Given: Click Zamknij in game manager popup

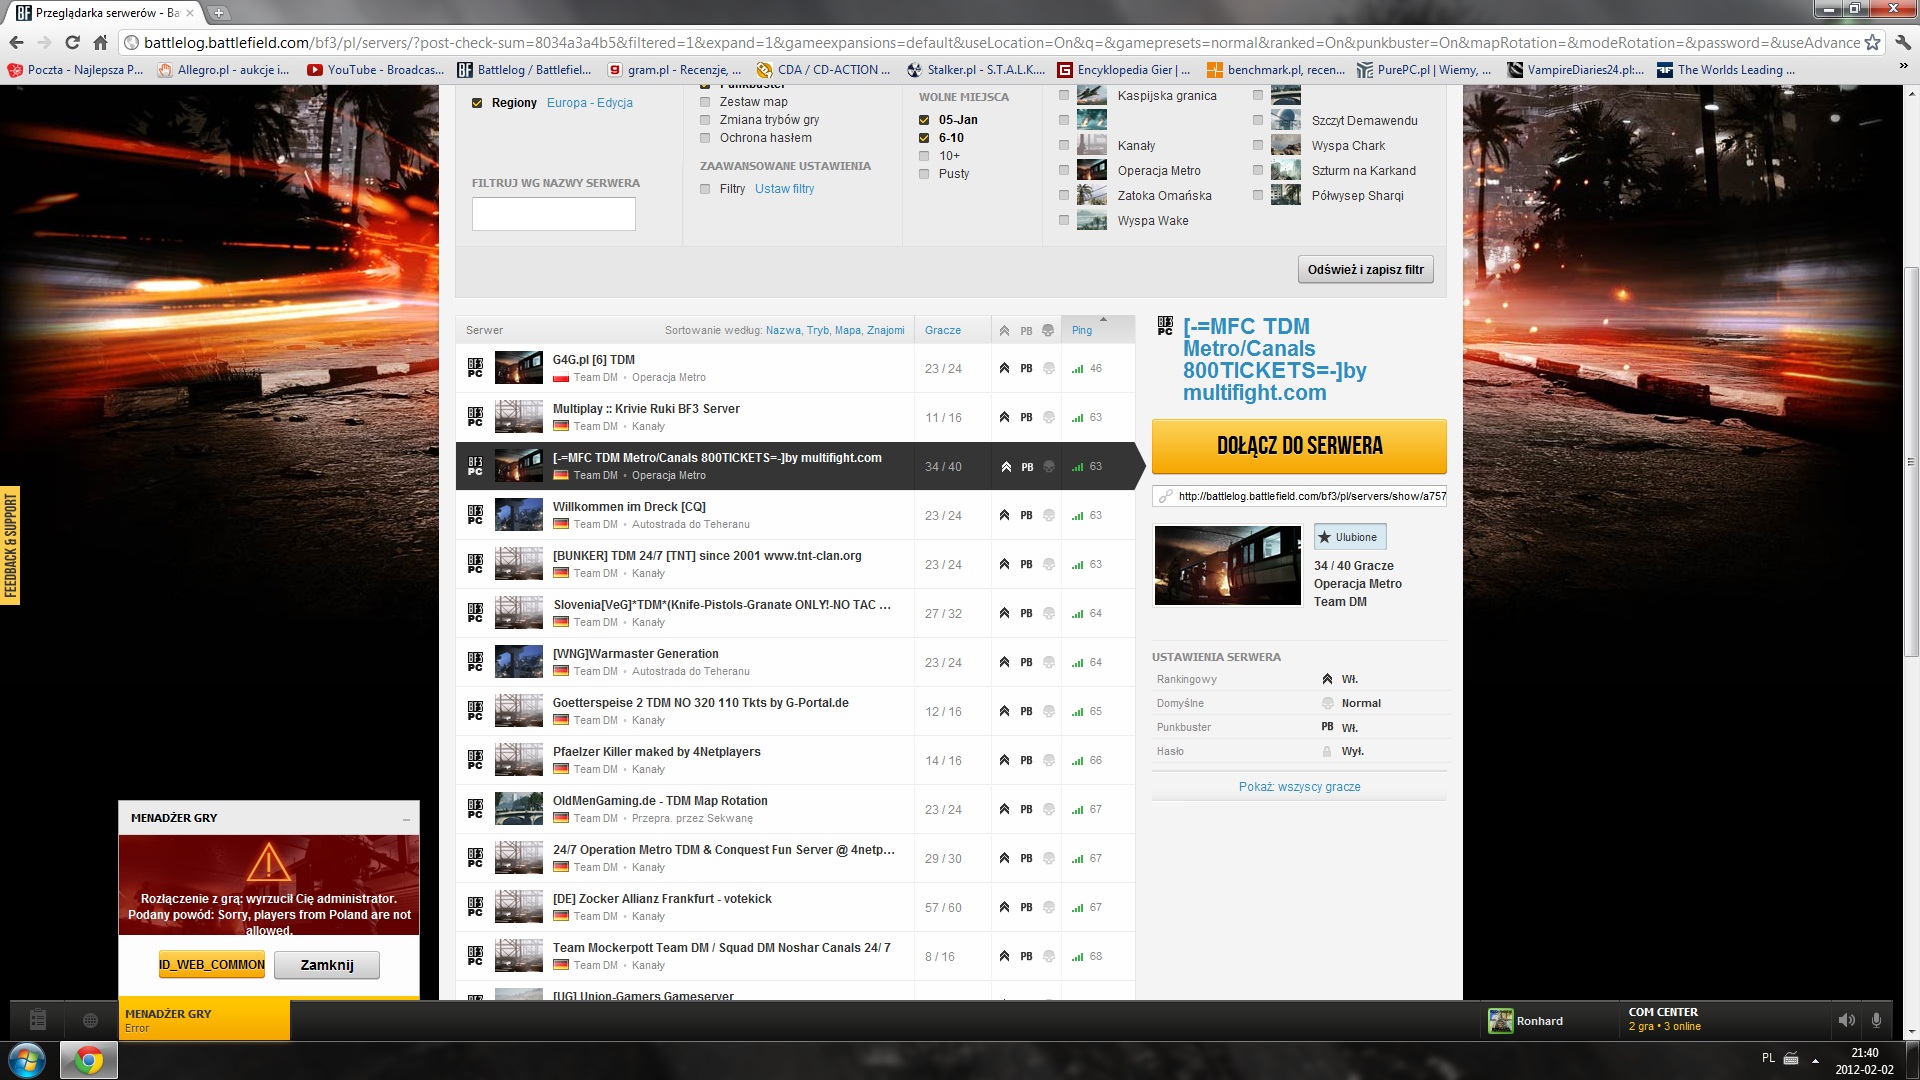Looking at the screenshot, I should click(327, 965).
